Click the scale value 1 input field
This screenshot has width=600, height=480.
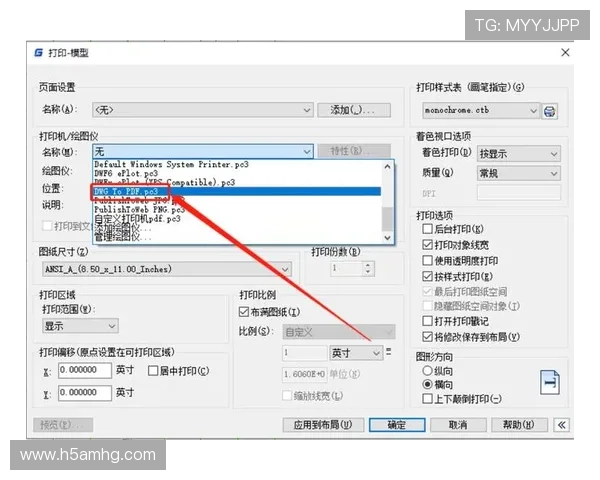click(305, 353)
